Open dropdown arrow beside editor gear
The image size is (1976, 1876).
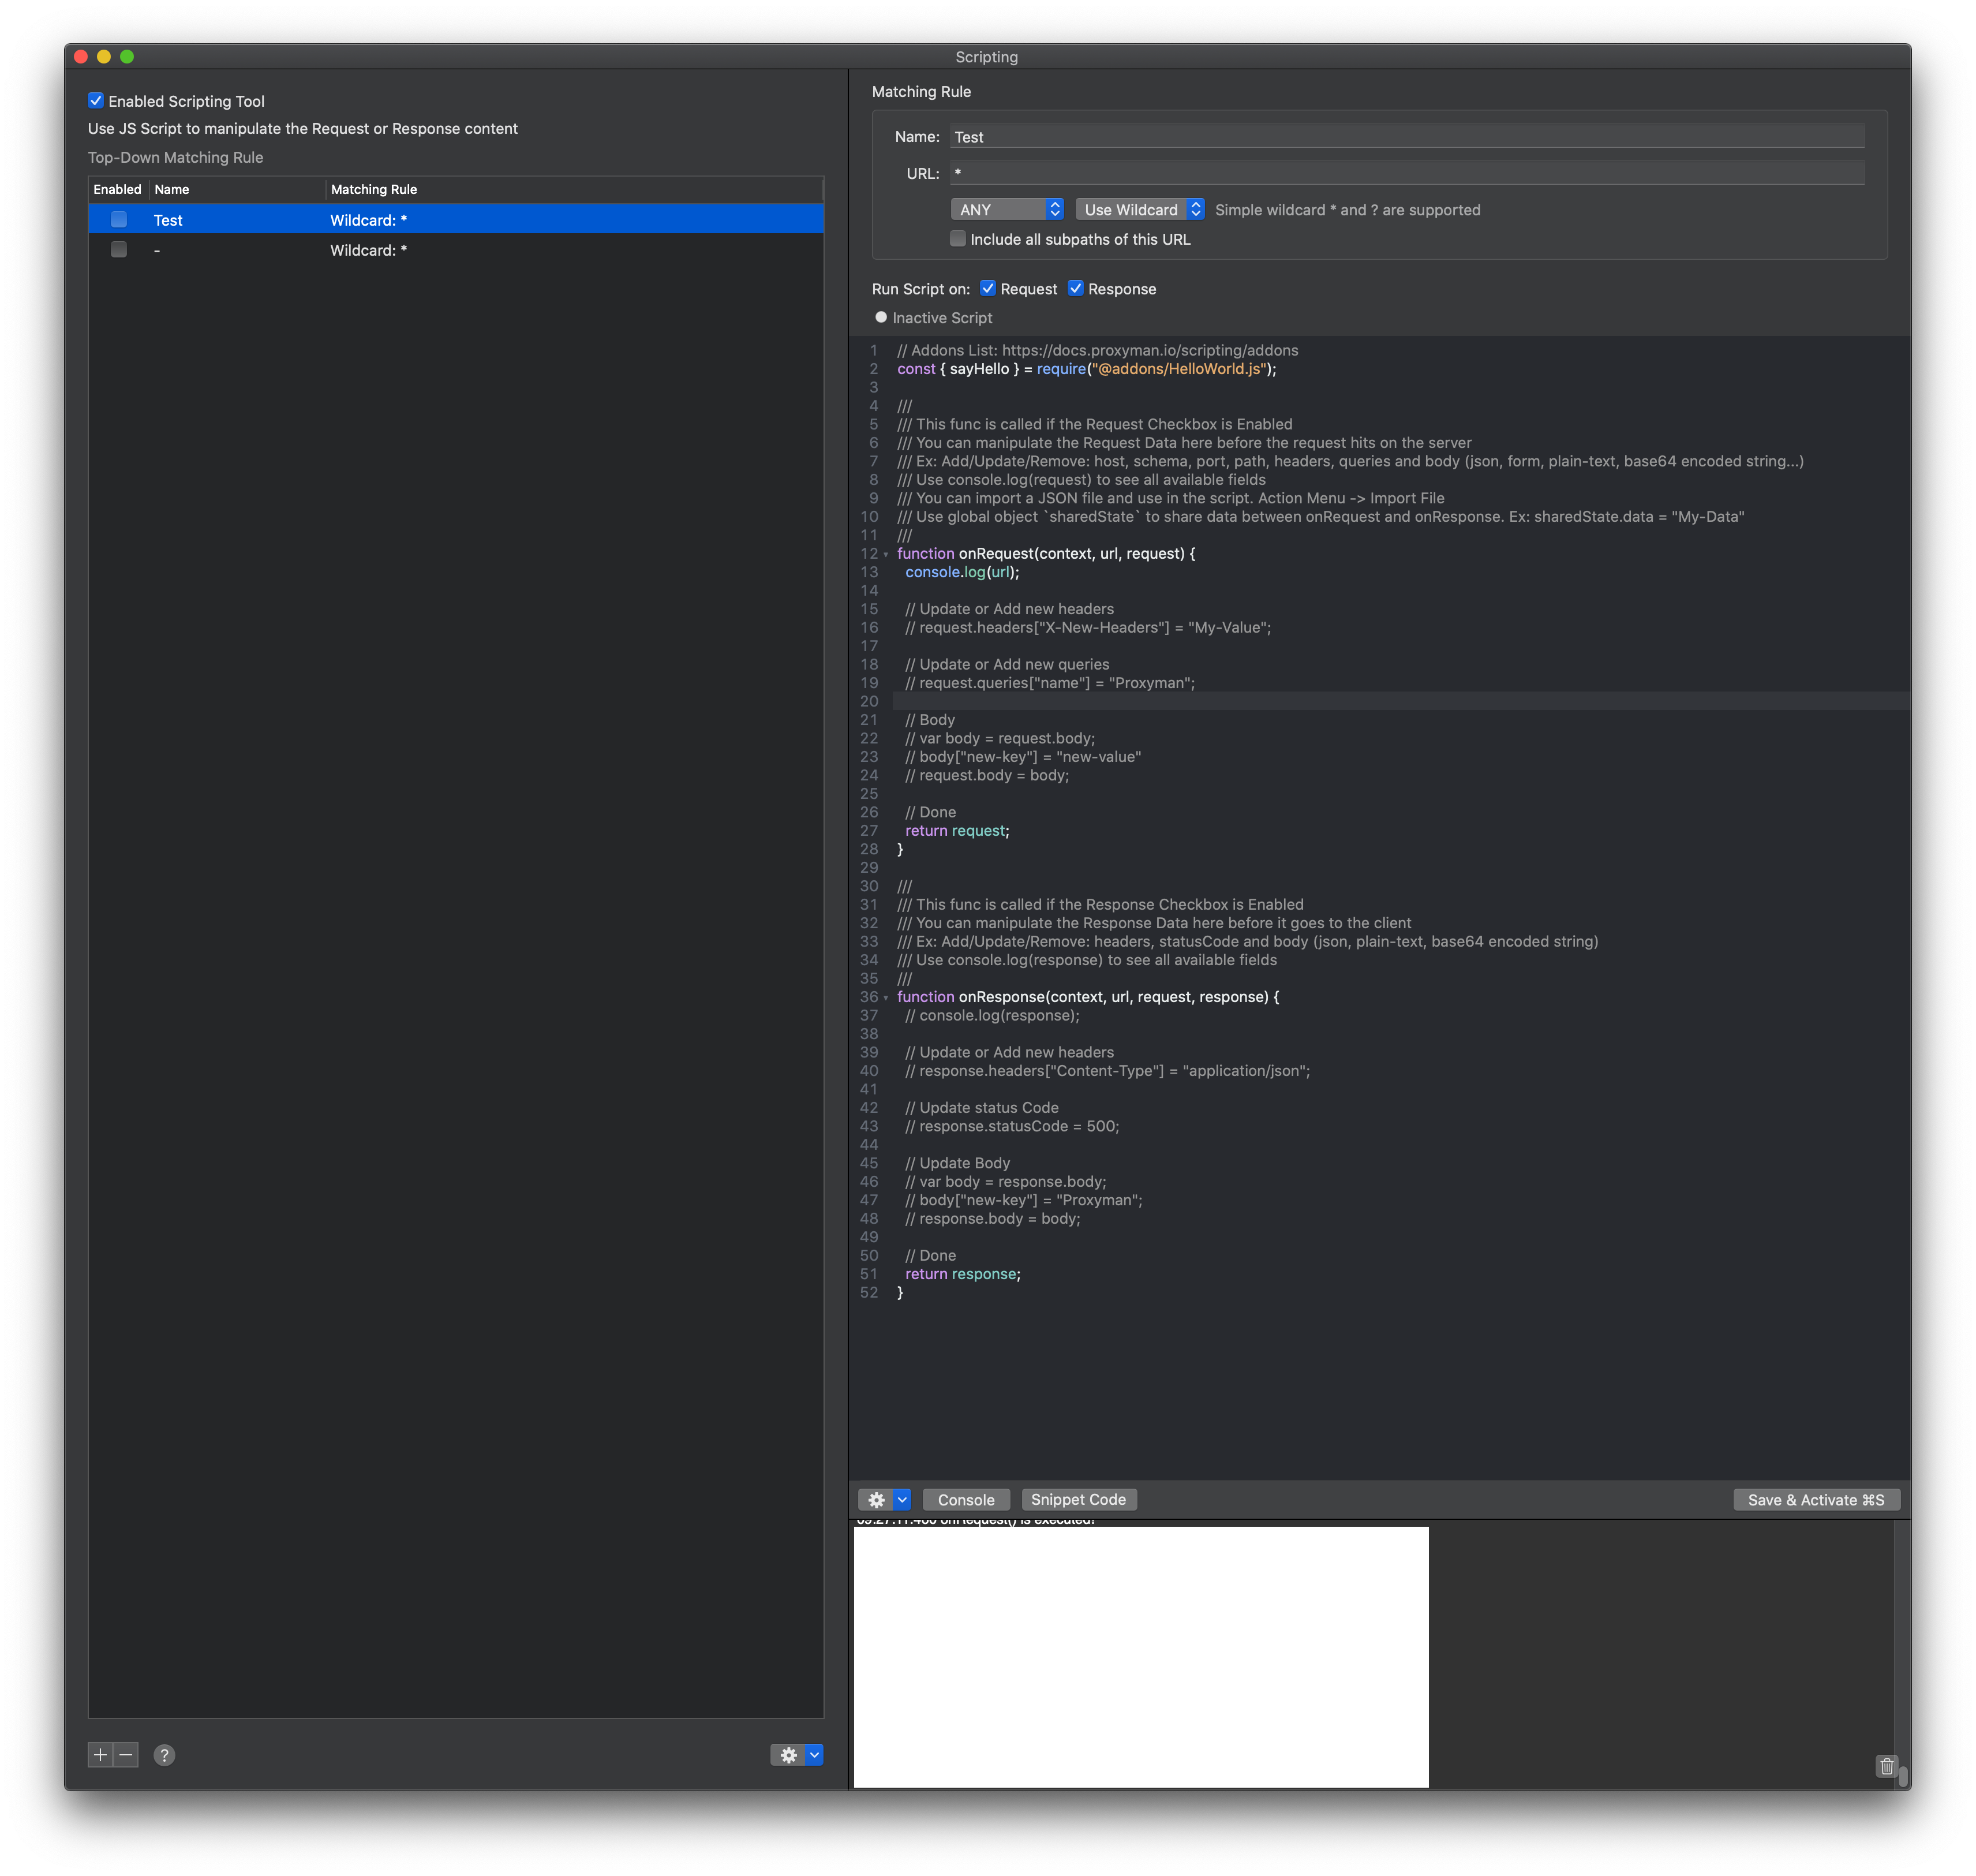pyautogui.click(x=902, y=1500)
